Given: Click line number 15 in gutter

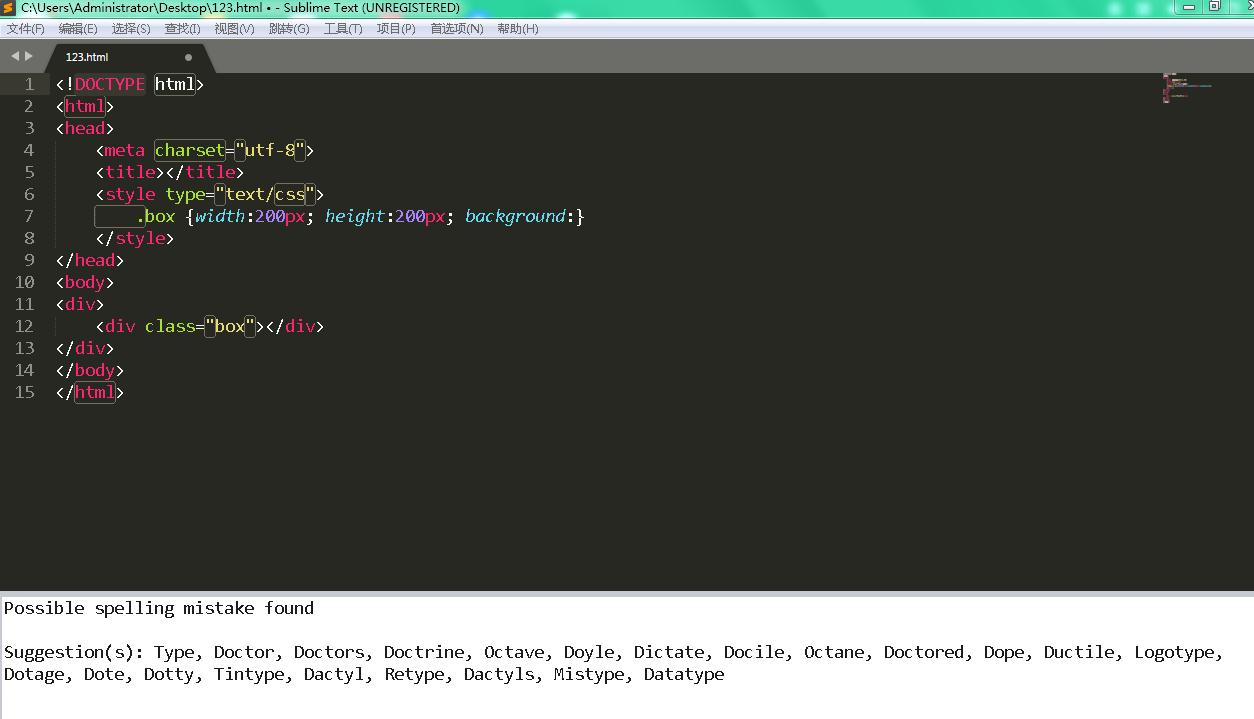Looking at the screenshot, I should (24, 392).
